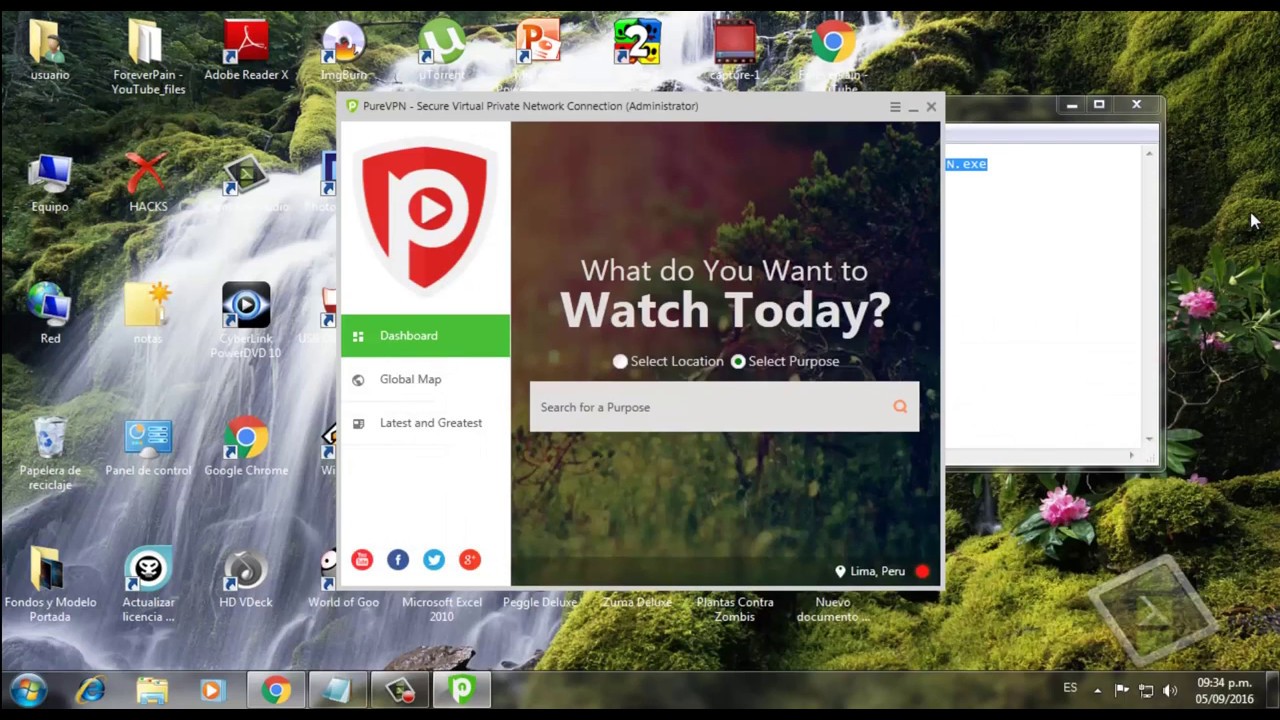Viewport: 1280px width, 720px height.
Task: Click Notepad horizontal scrollbar right arrow
Action: 1132,456
